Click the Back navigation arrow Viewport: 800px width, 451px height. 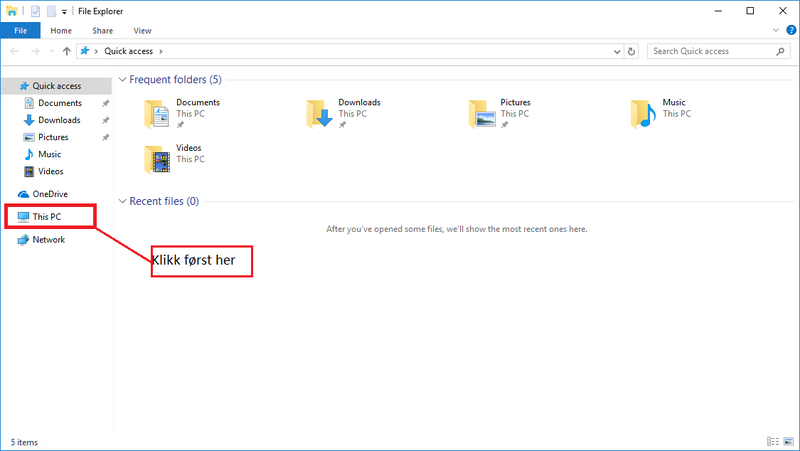[x=14, y=51]
